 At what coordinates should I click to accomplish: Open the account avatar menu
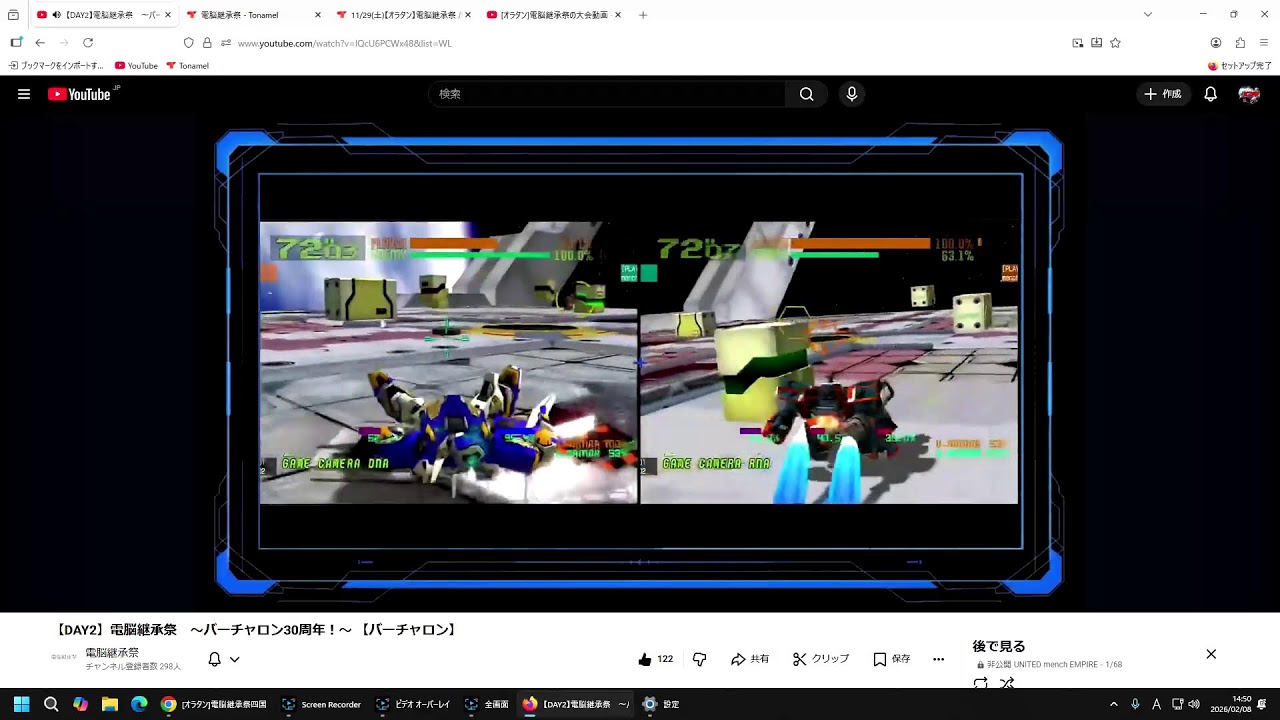(1249, 94)
